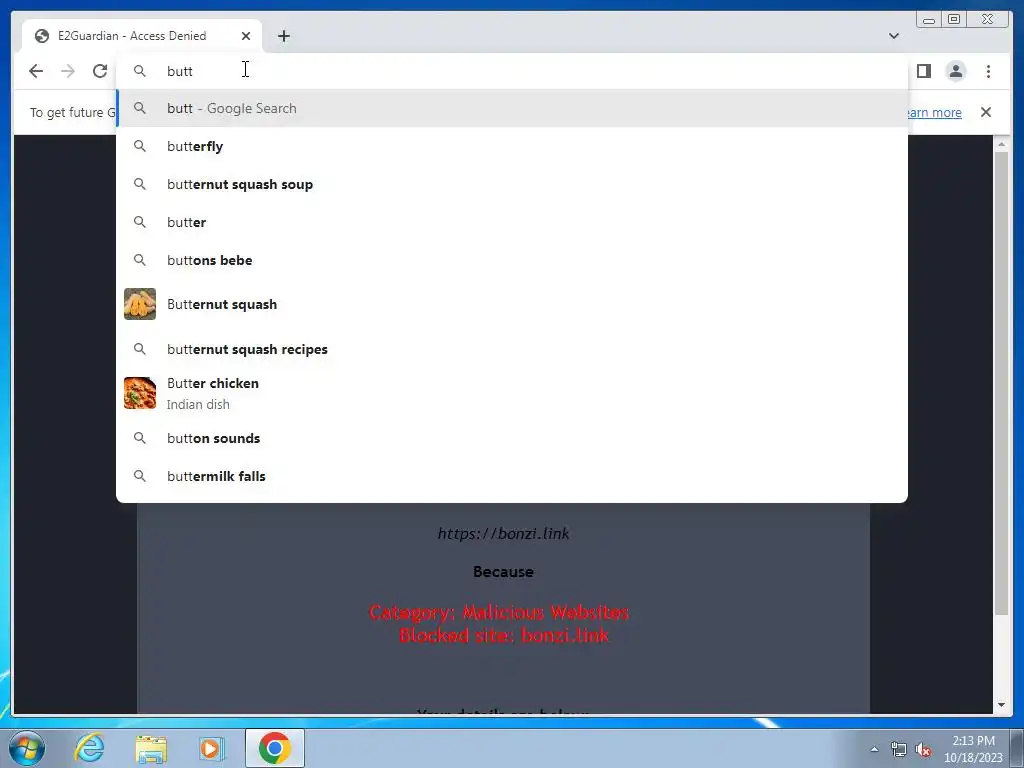The width and height of the screenshot is (1024, 768).
Task: Open the clock showing 2:13 PM
Action: pos(973,748)
